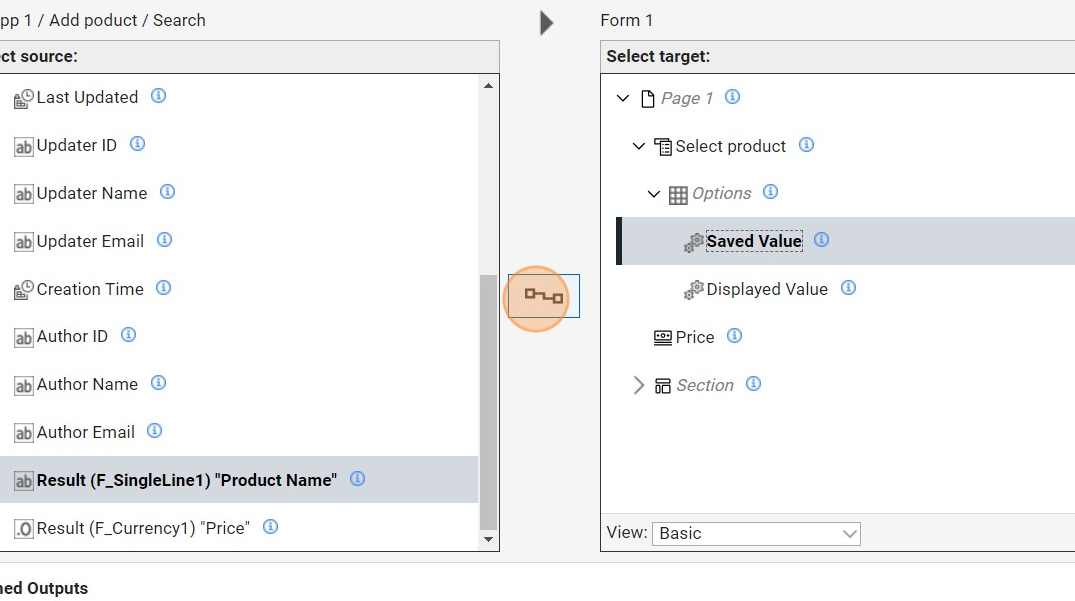
Task: Open info for Result Product Name
Action: 357,479
